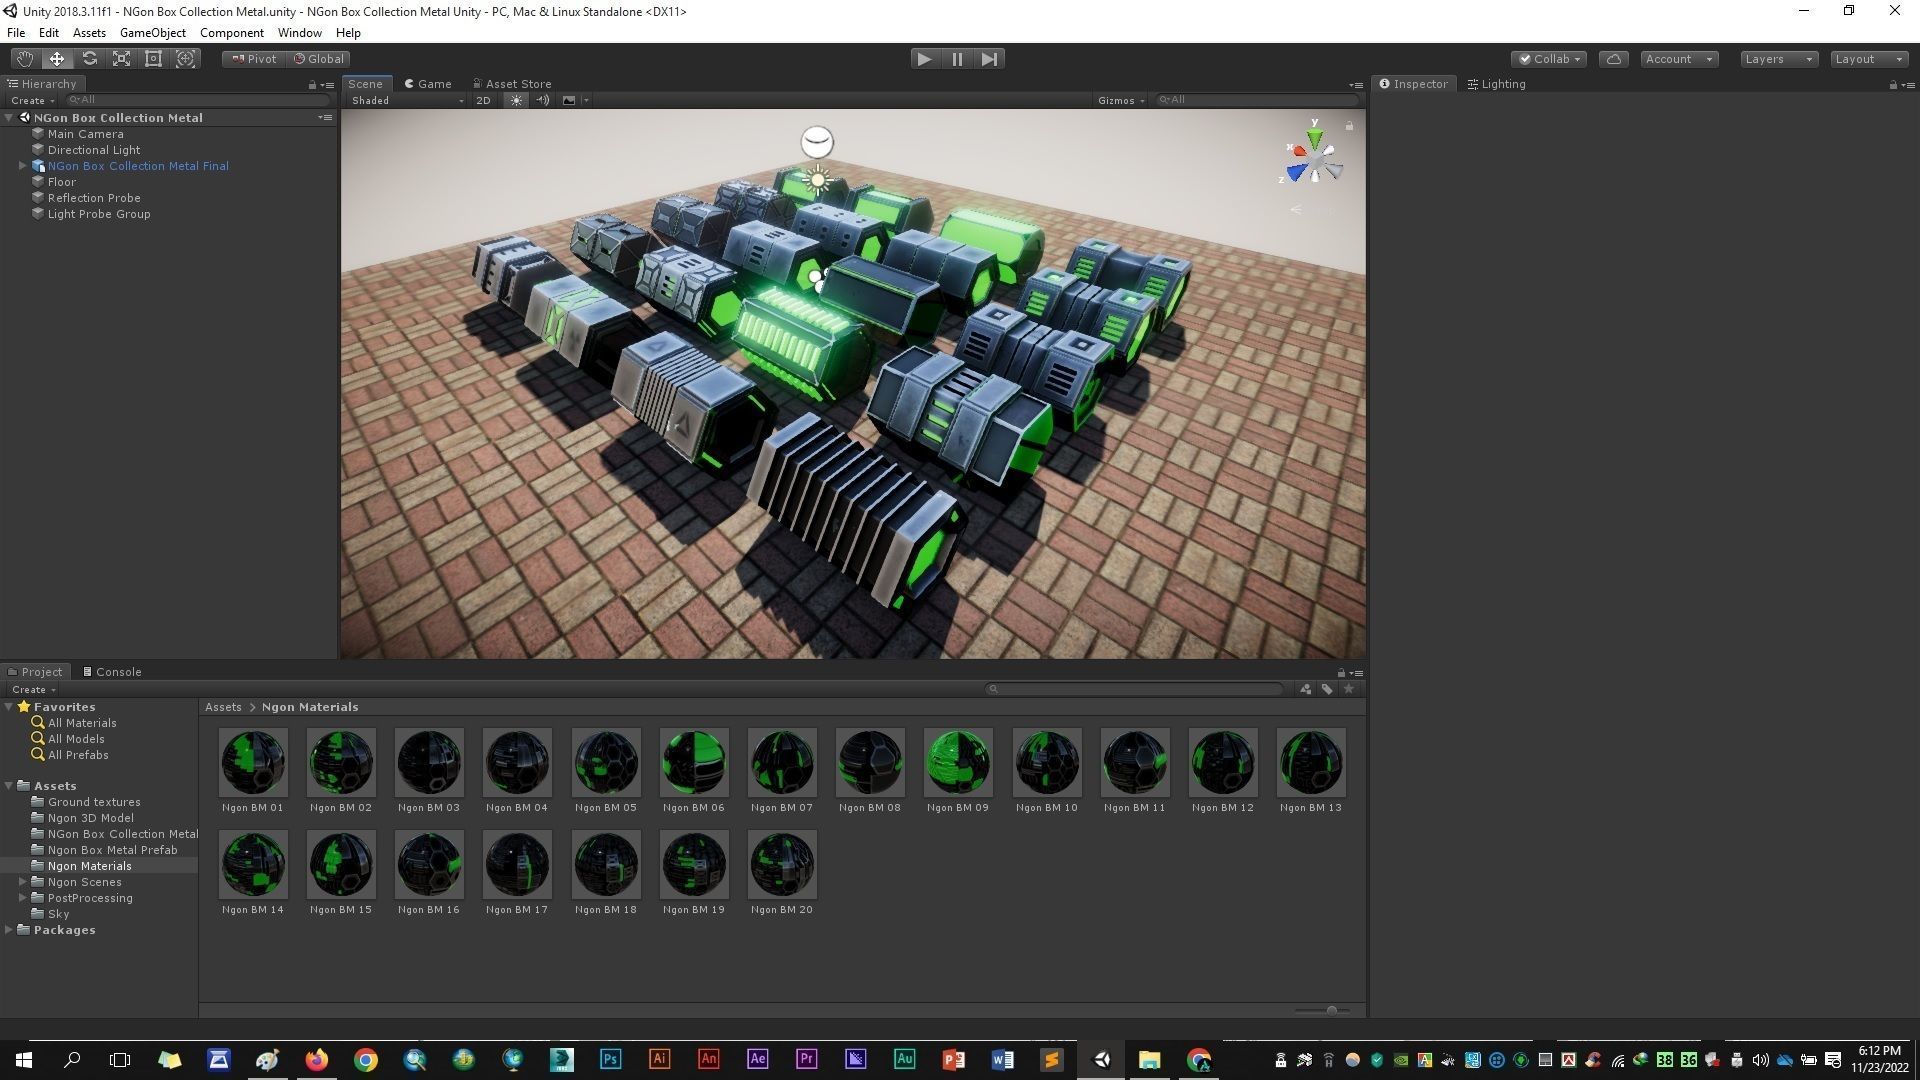The height and width of the screenshot is (1080, 1920).
Task: Select the Ngon BM 09 material thumbnail
Action: click(x=957, y=762)
